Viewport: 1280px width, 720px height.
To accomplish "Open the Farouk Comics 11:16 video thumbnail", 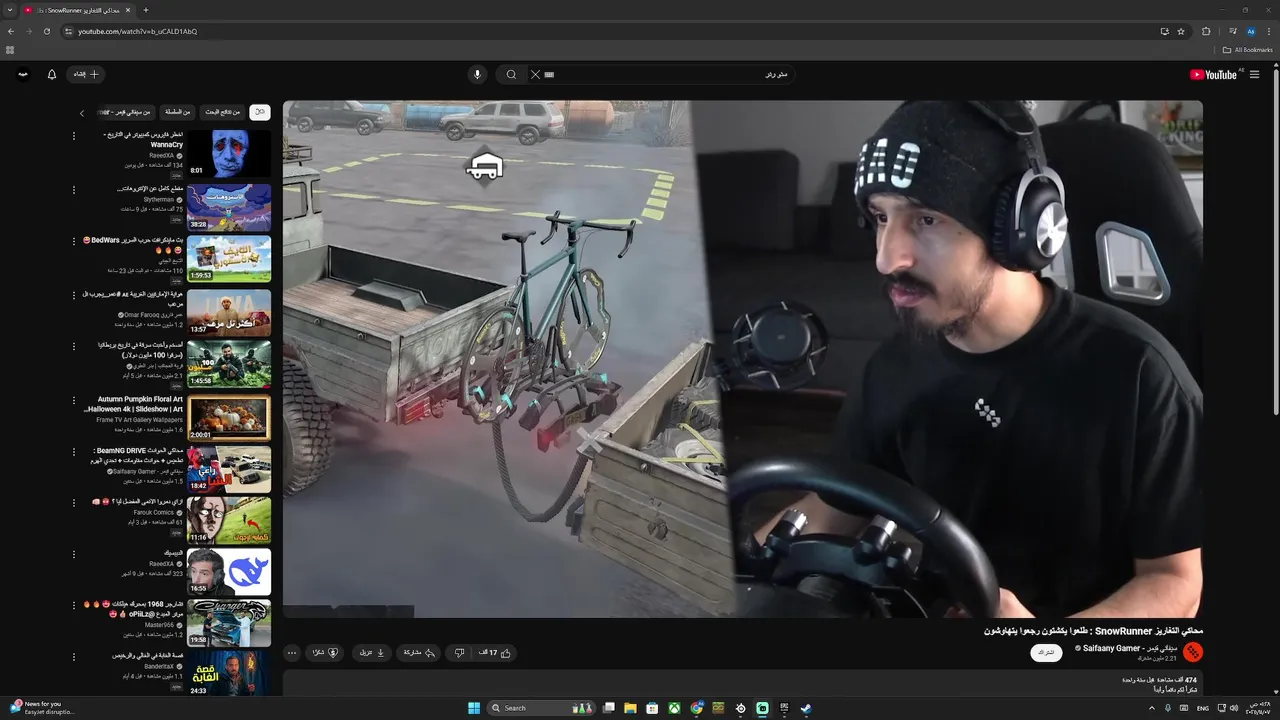I will 229,520.
